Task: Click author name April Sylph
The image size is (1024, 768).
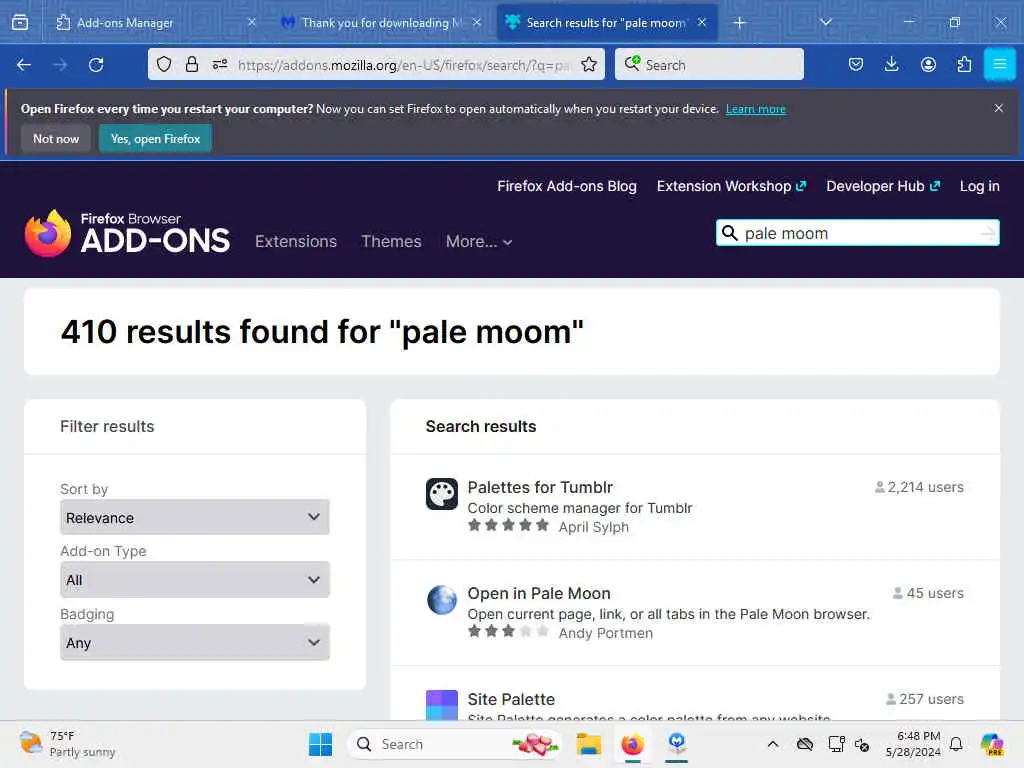Action: (593, 527)
